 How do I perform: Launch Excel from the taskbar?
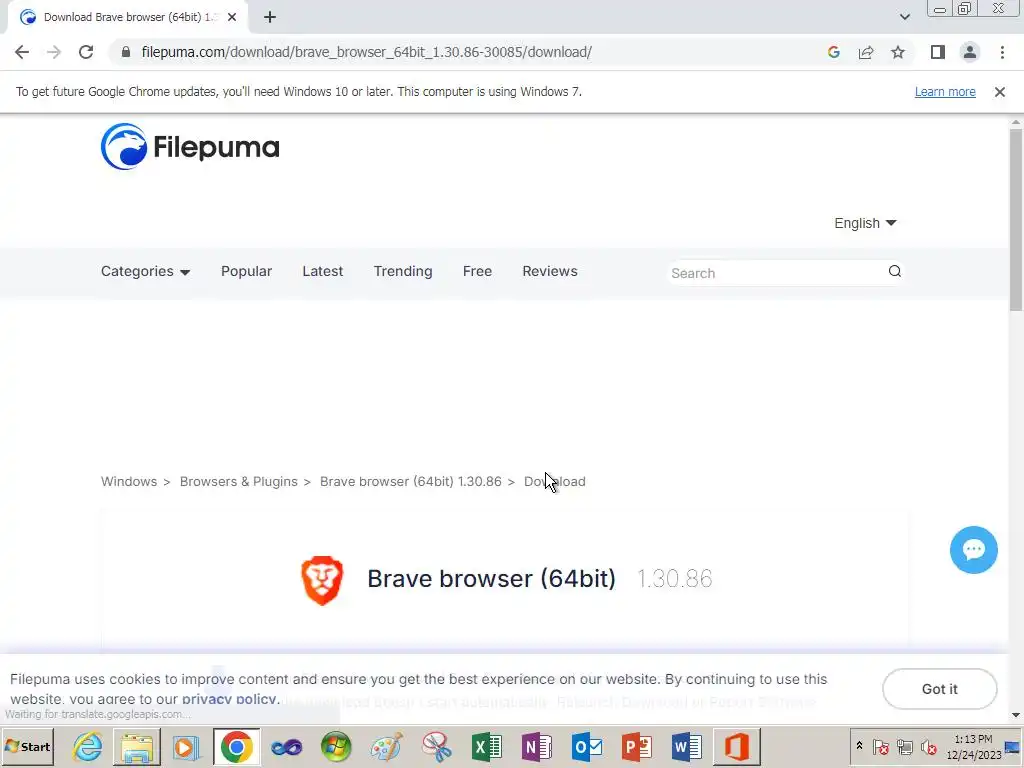click(x=487, y=746)
